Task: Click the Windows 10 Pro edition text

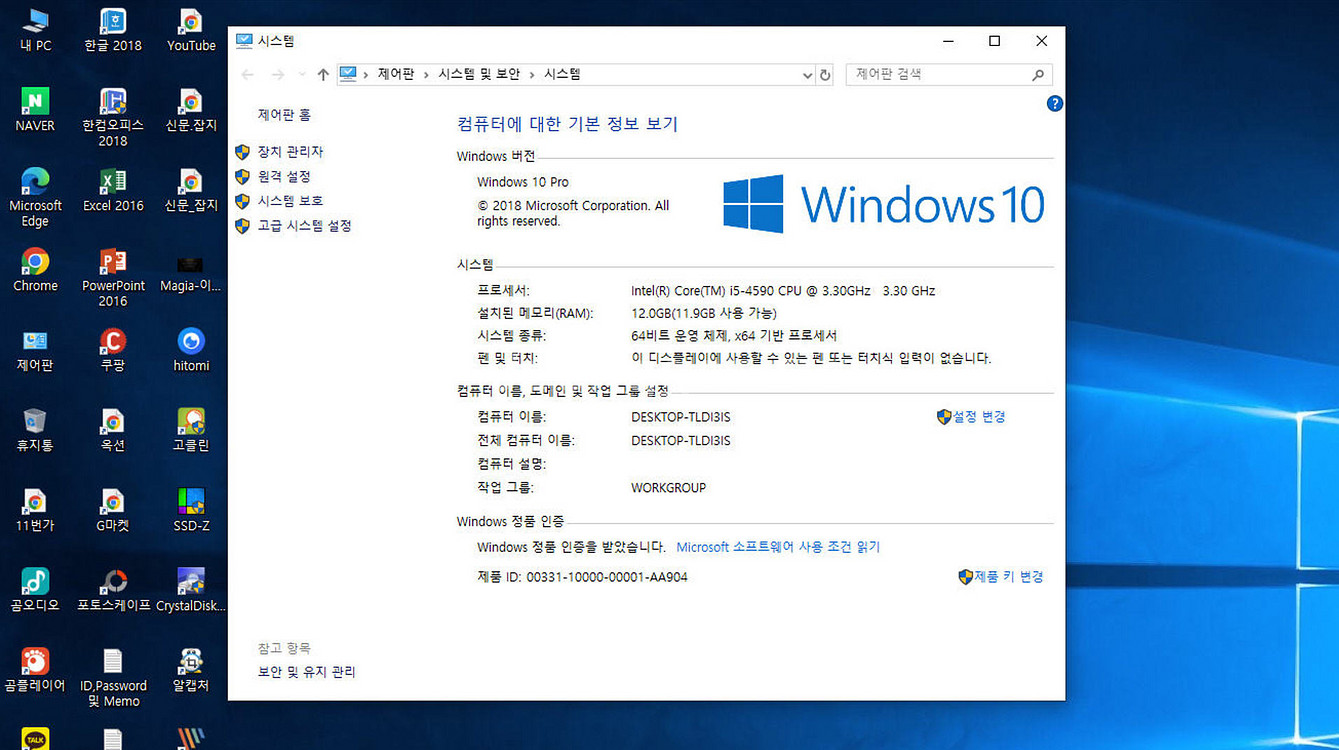Action: tap(523, 182)
